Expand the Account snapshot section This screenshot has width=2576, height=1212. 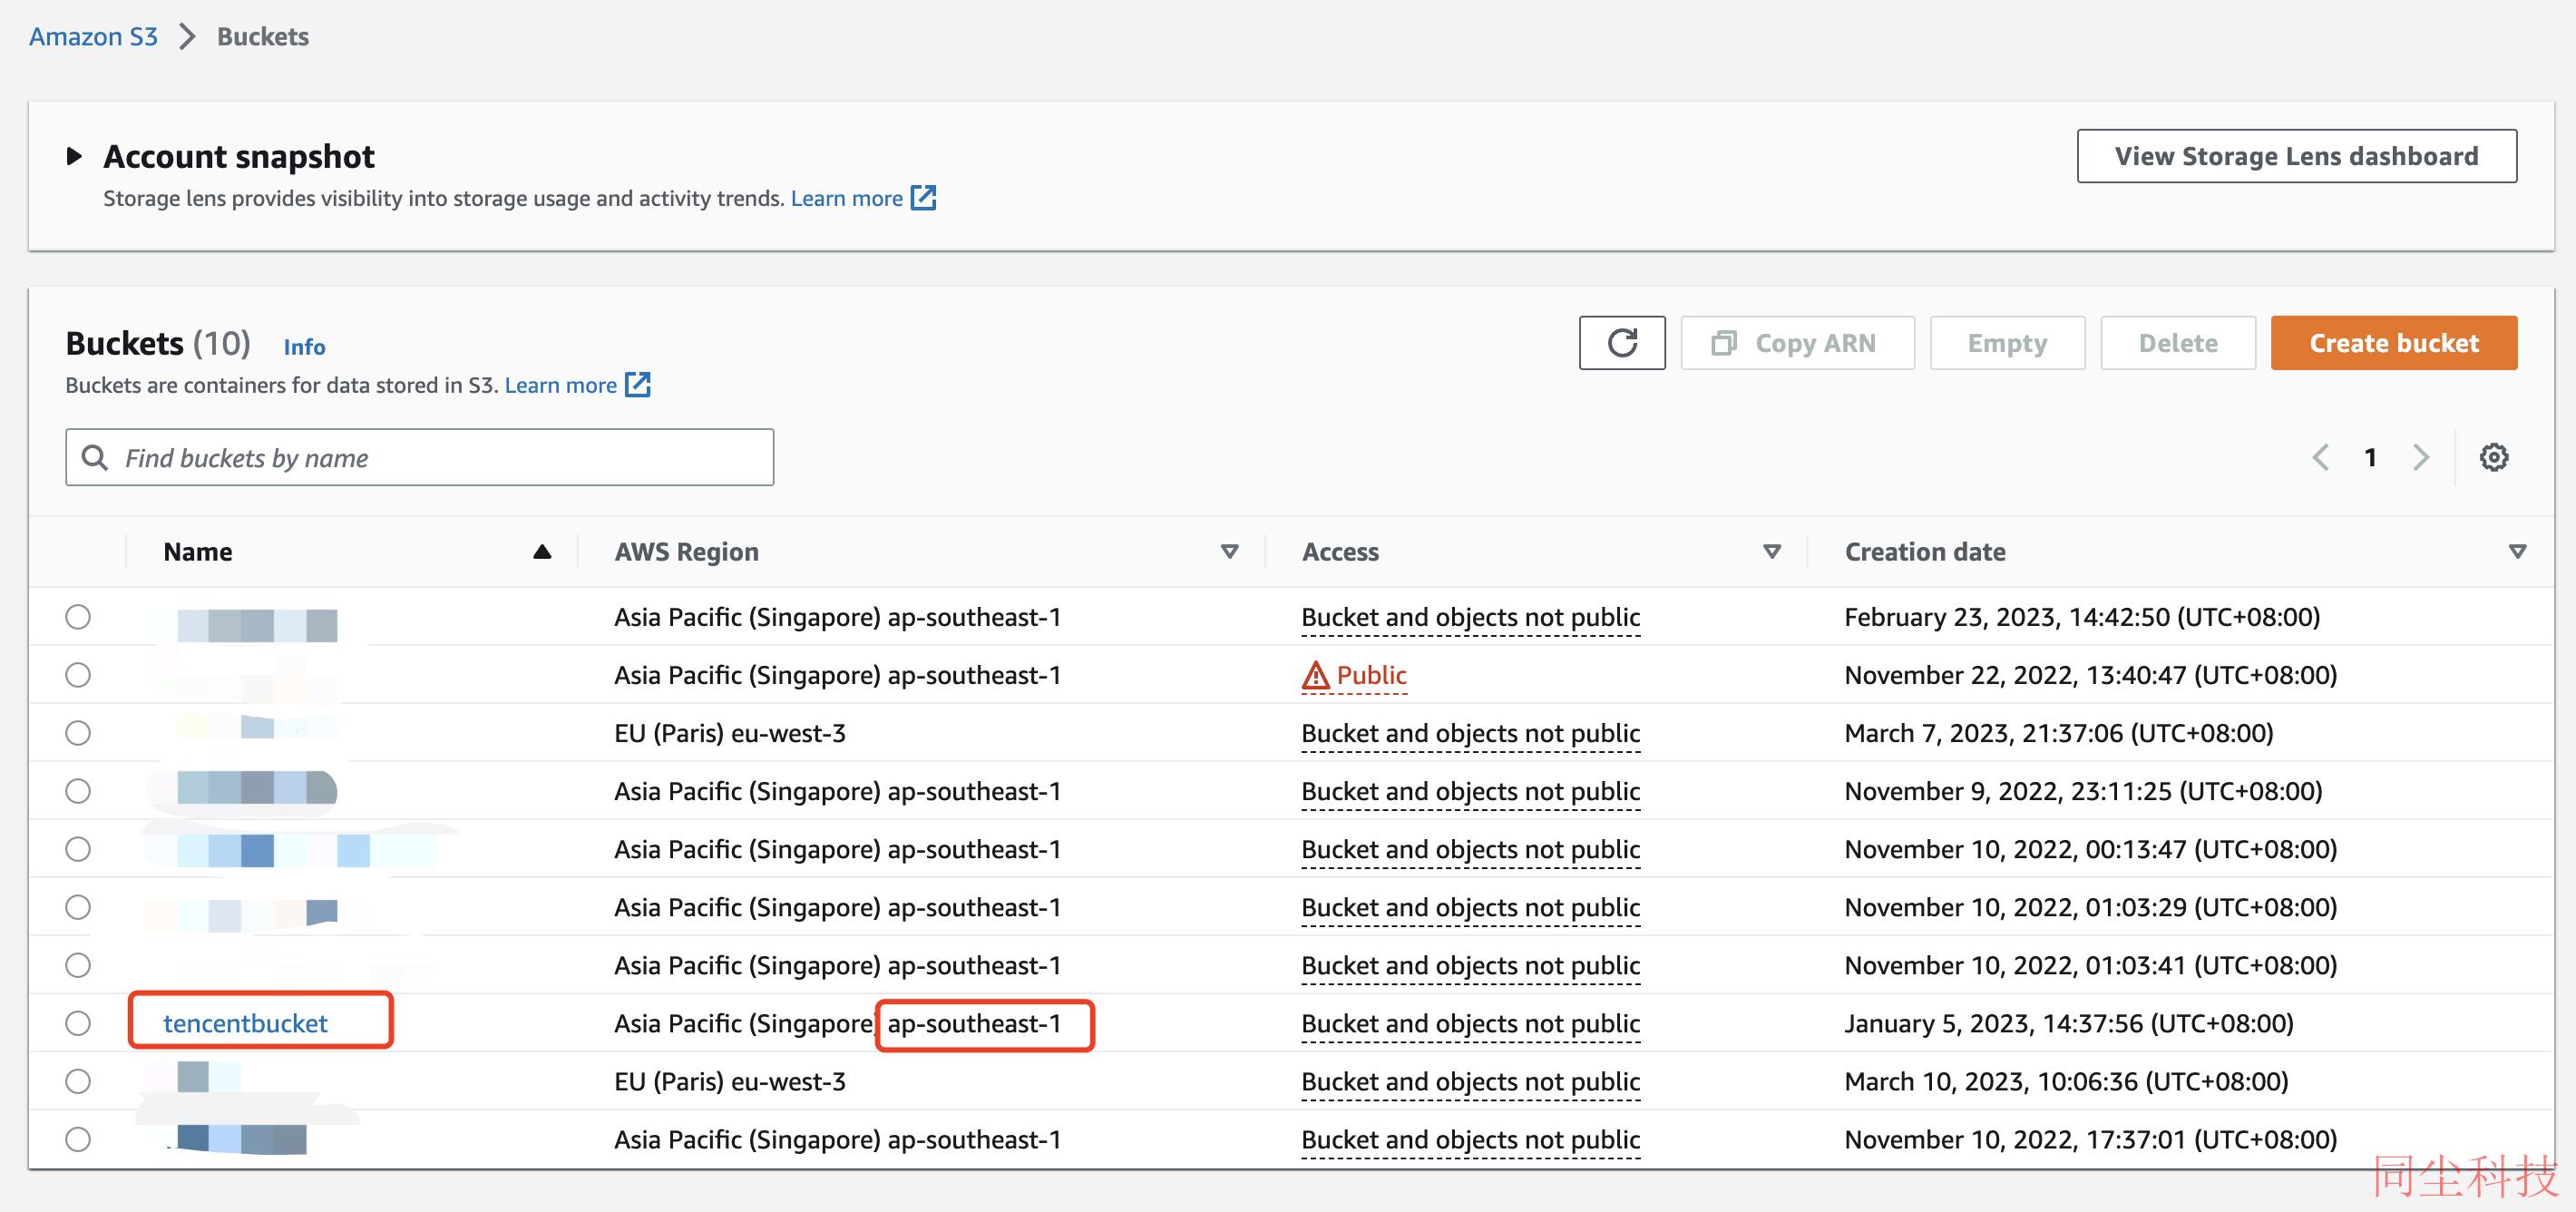click(x=74, y=156)
